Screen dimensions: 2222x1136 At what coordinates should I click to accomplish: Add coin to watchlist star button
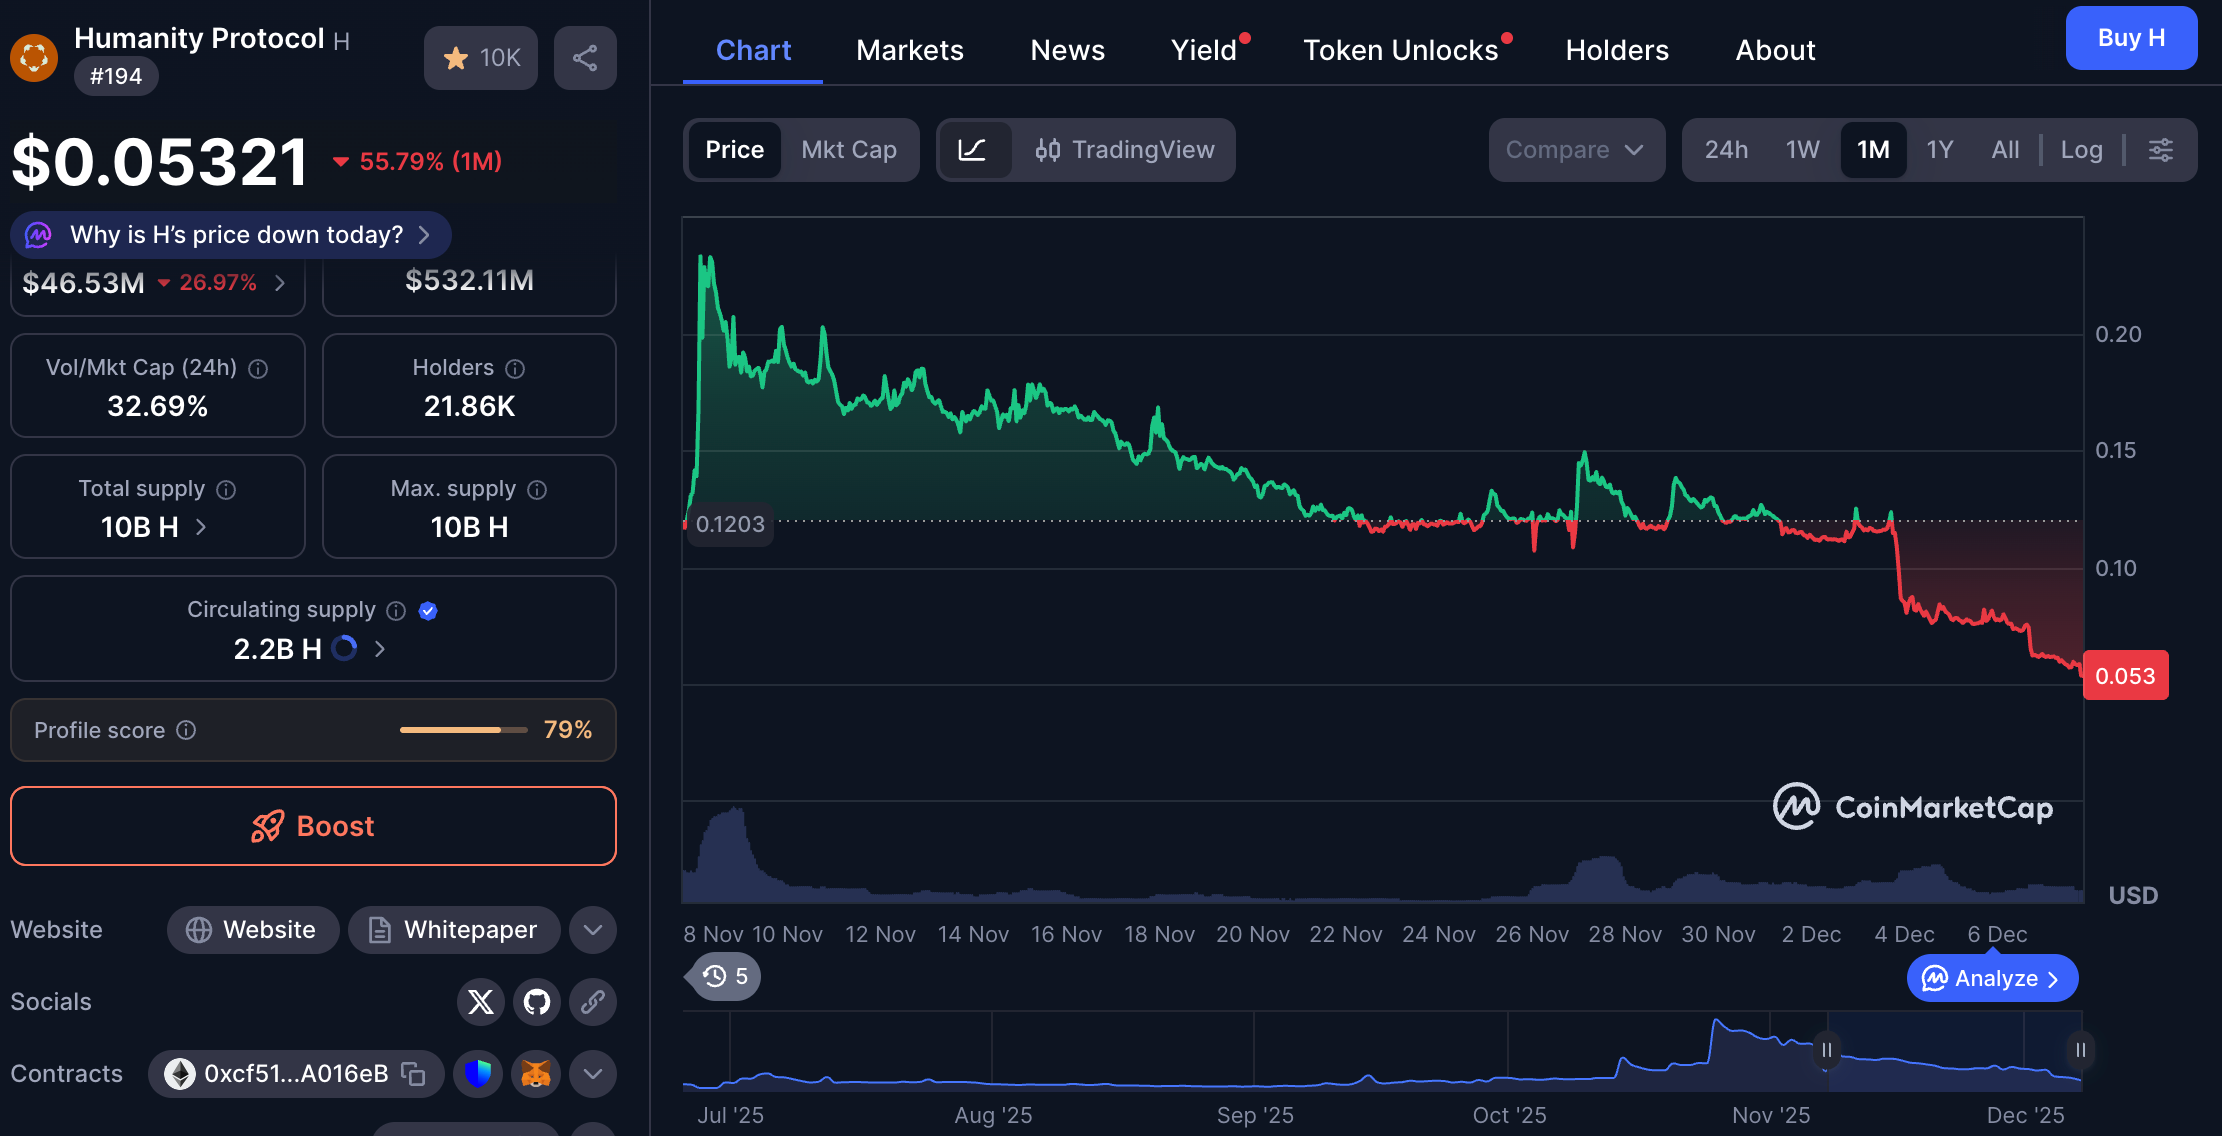pos(481,58)
